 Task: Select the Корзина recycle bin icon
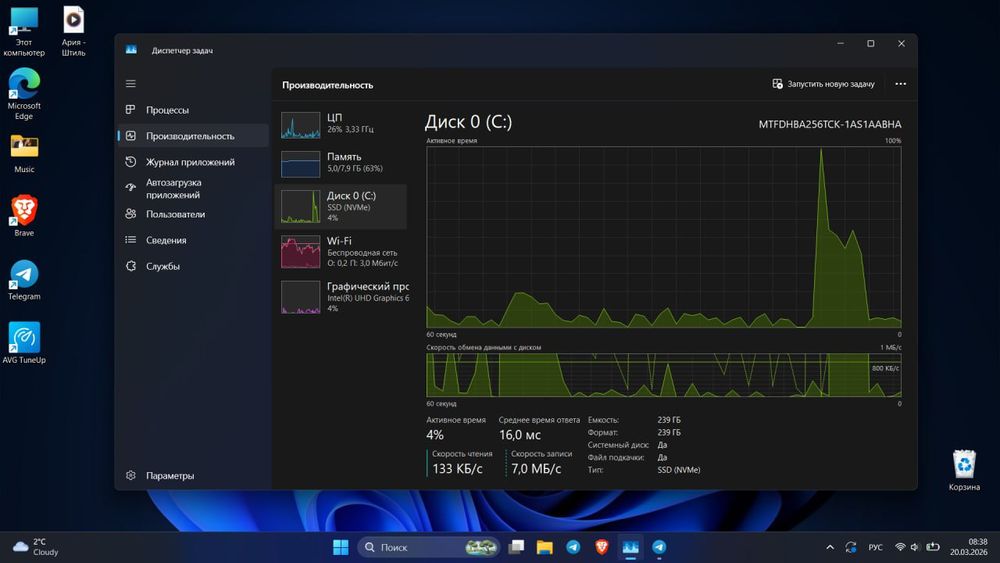tap(964, 470)
